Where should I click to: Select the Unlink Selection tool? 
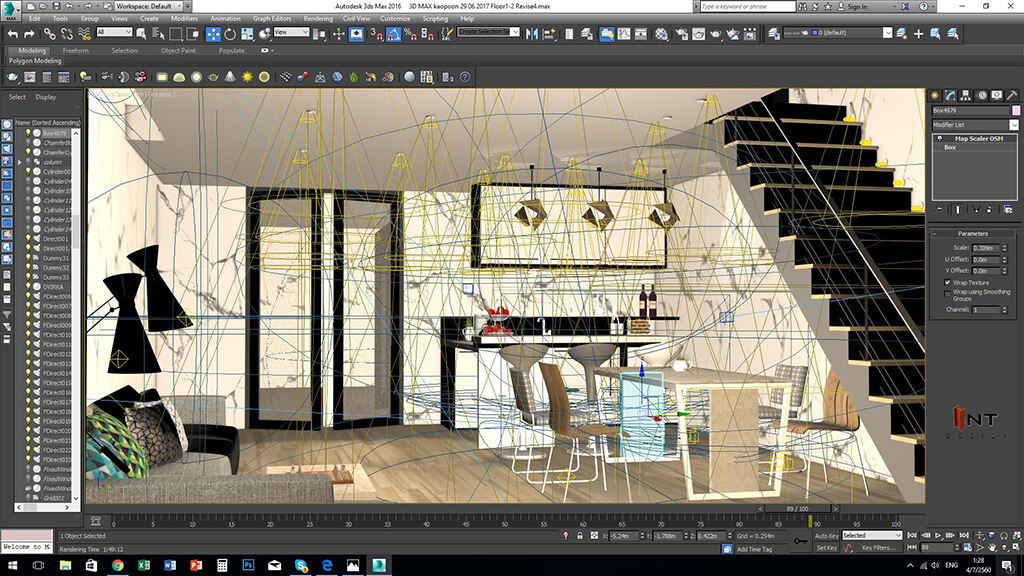tap(67, 33)
